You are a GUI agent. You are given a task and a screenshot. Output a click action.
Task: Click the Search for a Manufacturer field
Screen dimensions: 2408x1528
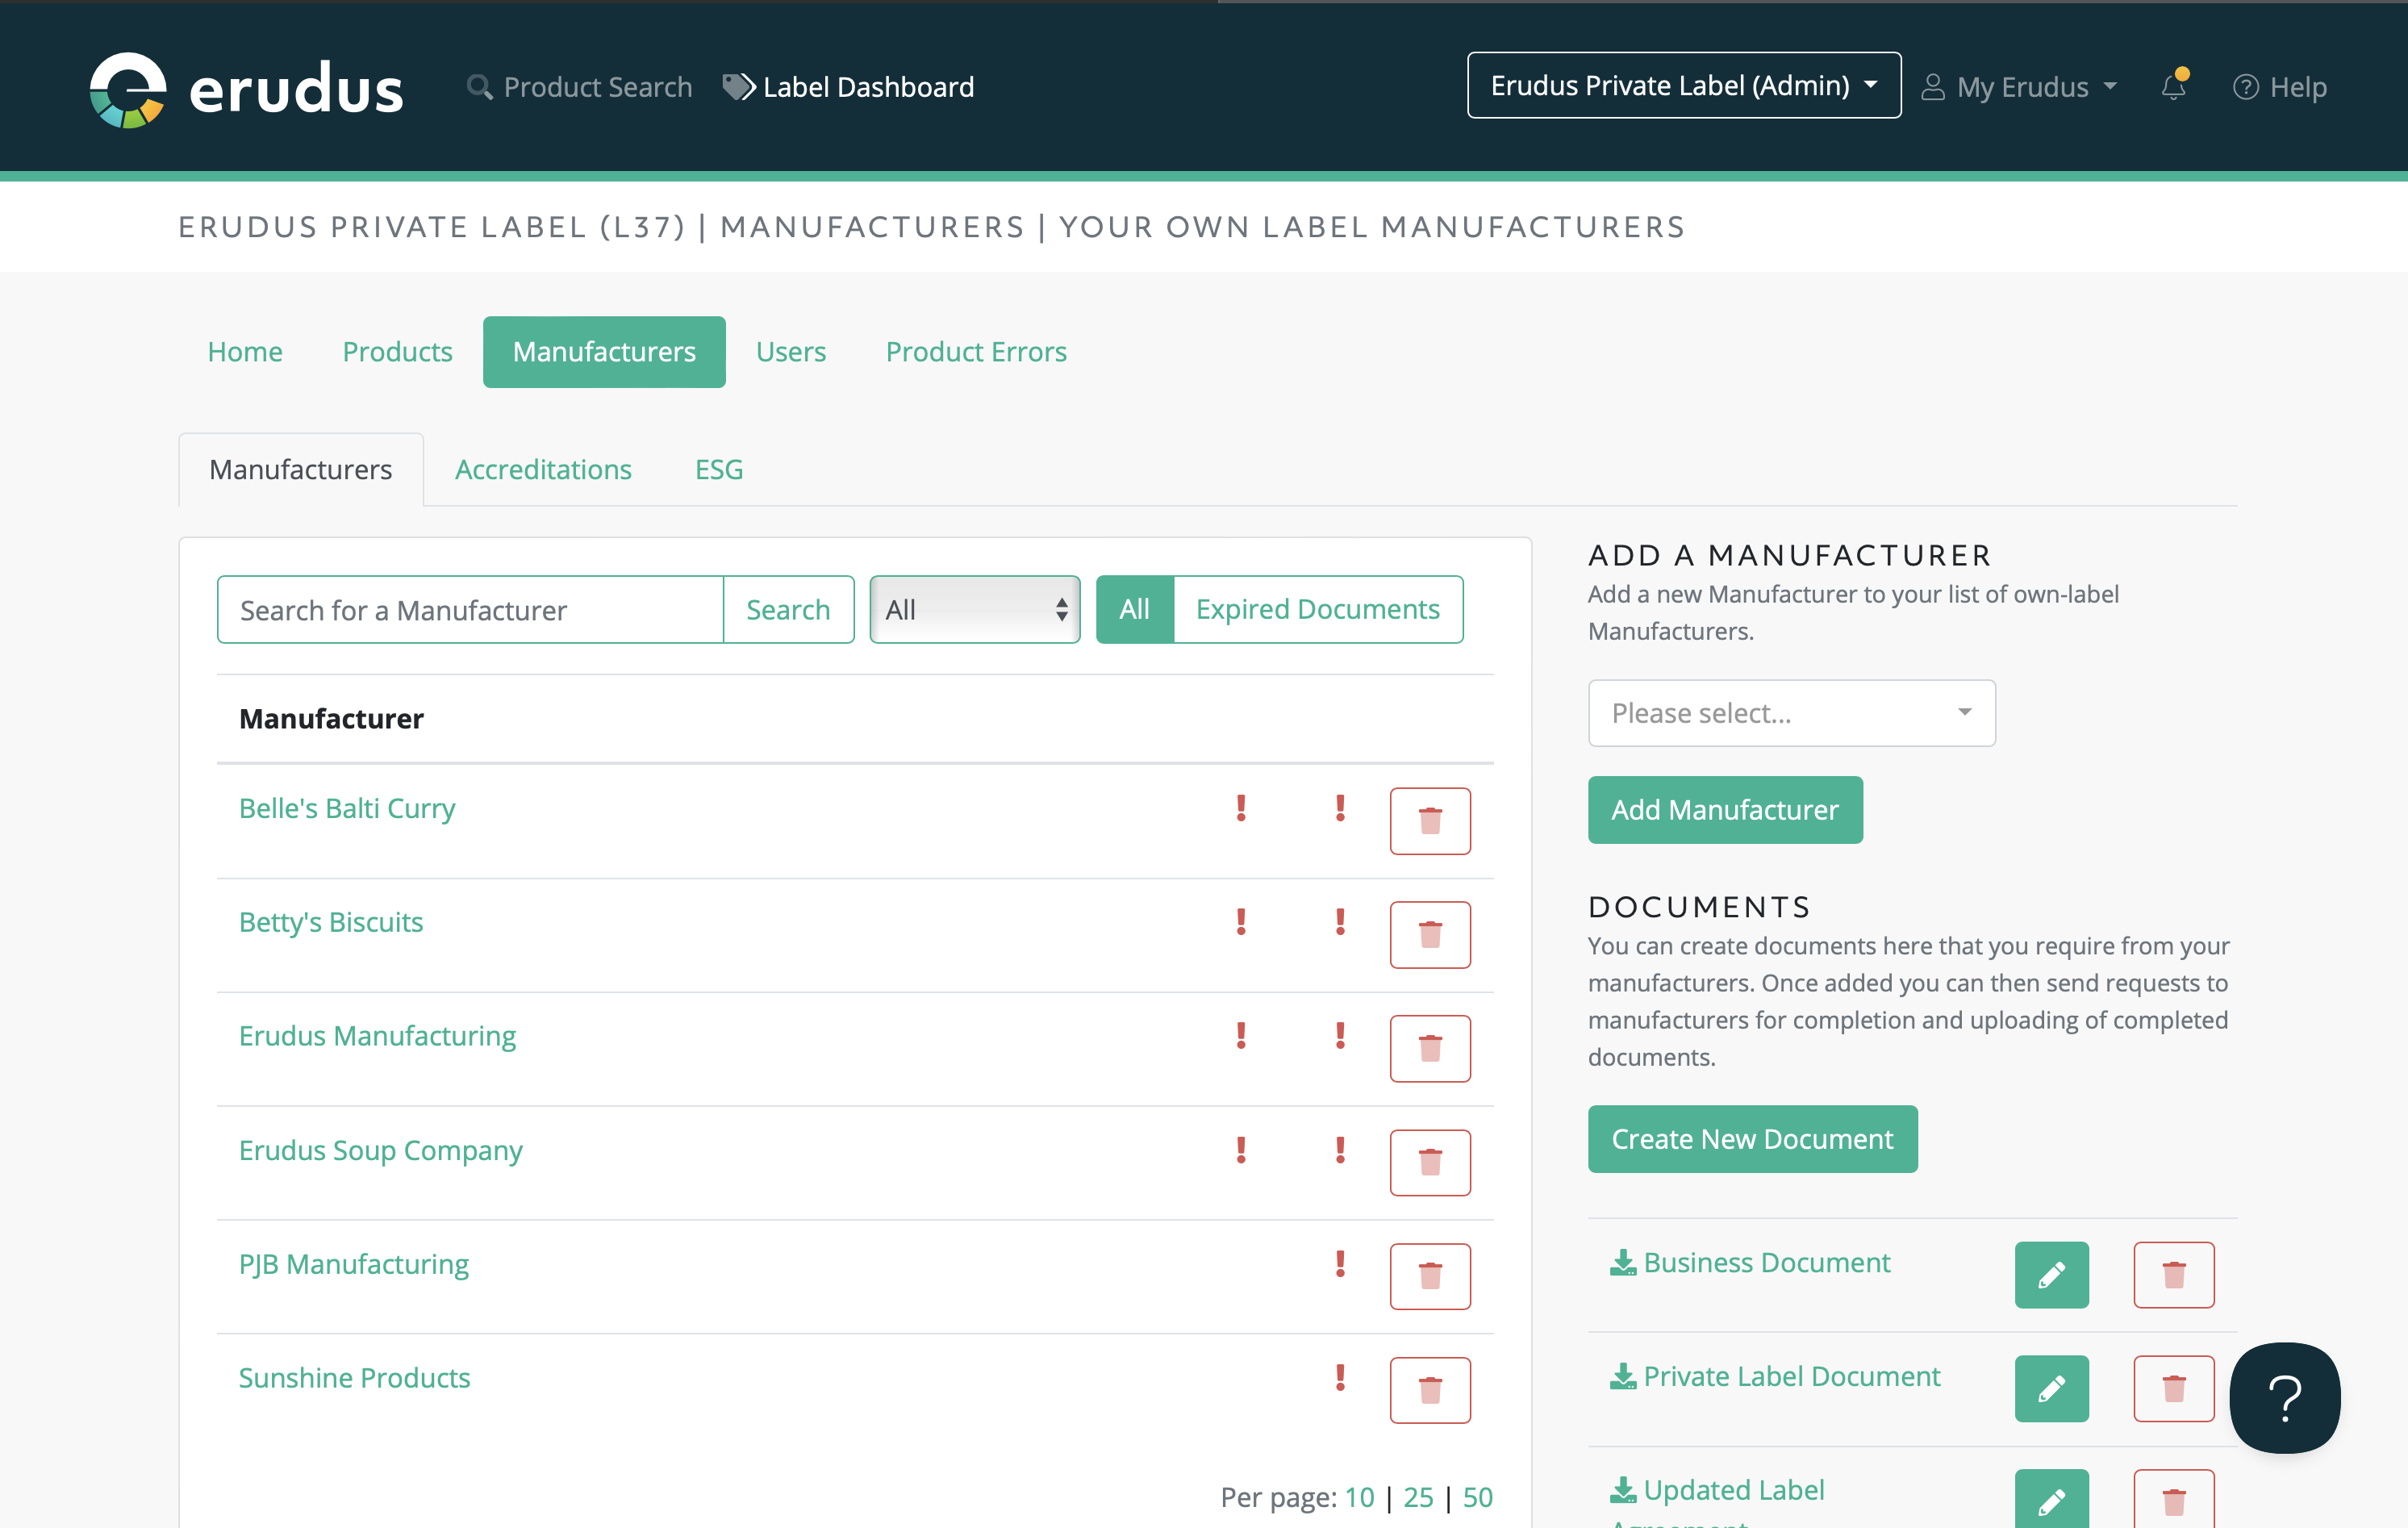tap(470, 609)
